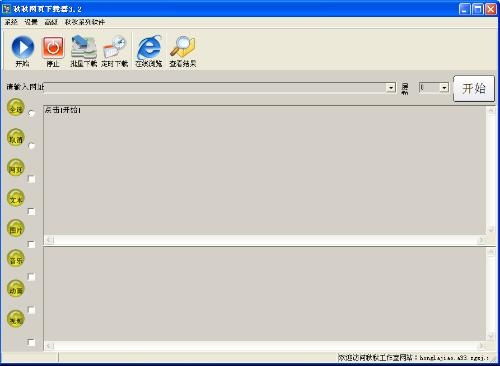500x366 pixels.
Task: Click inside the 层数 value box
Action: [429, 88]
